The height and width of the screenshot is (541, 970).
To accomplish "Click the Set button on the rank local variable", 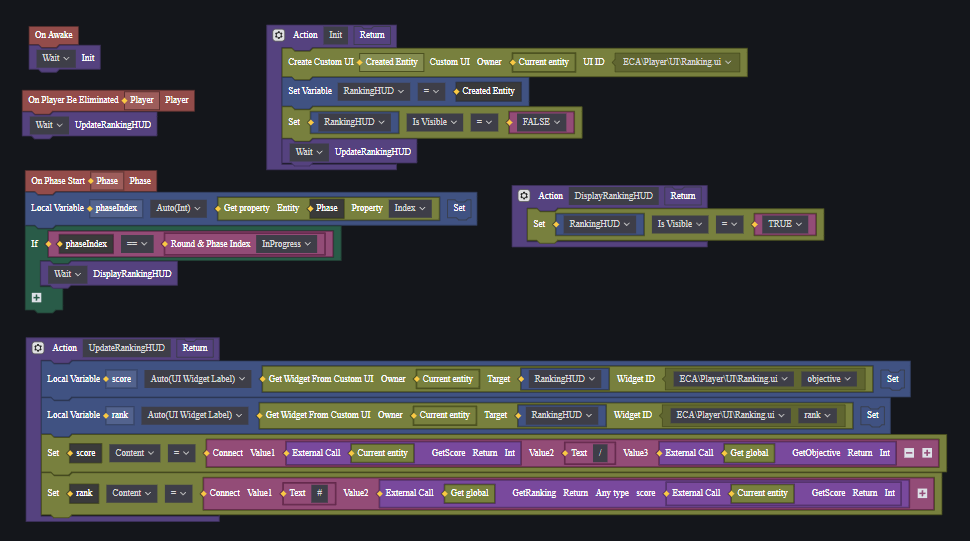I will pyautogui.click(x=873, y=415).
